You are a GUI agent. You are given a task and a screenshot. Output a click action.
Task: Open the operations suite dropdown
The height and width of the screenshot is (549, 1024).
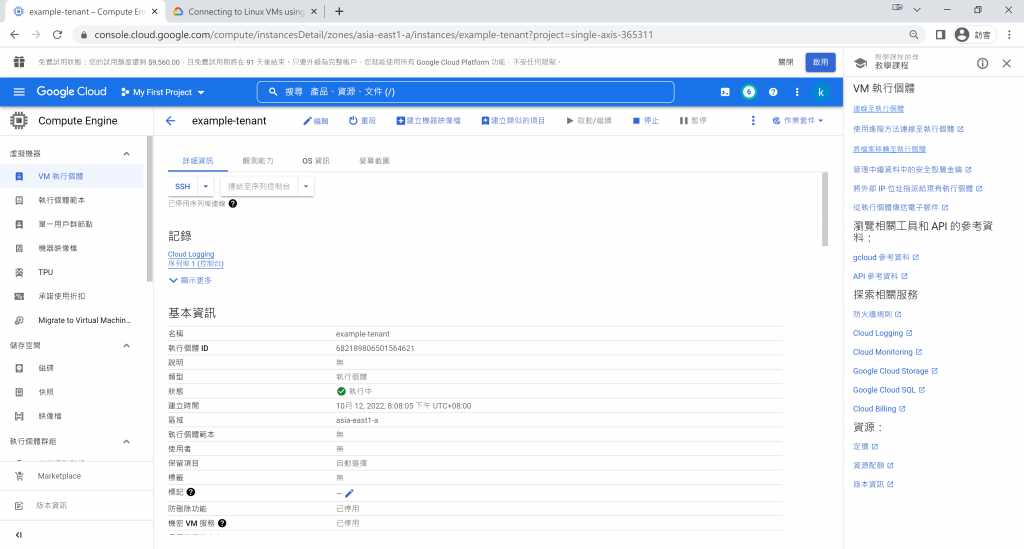797,121
